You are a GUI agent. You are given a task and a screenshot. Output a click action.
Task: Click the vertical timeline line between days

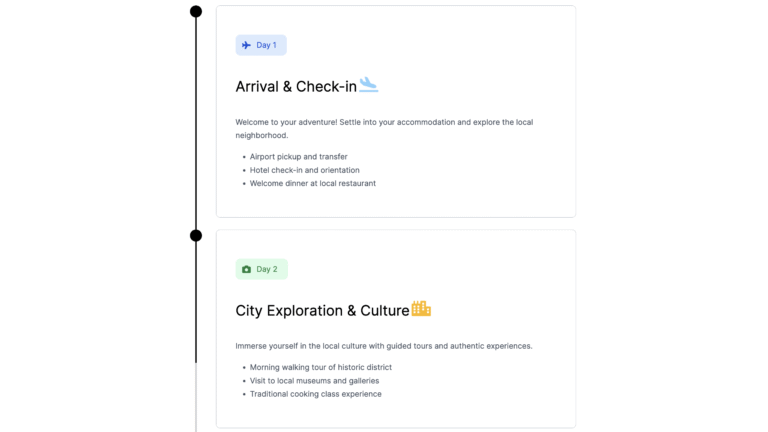coord(196,123)
